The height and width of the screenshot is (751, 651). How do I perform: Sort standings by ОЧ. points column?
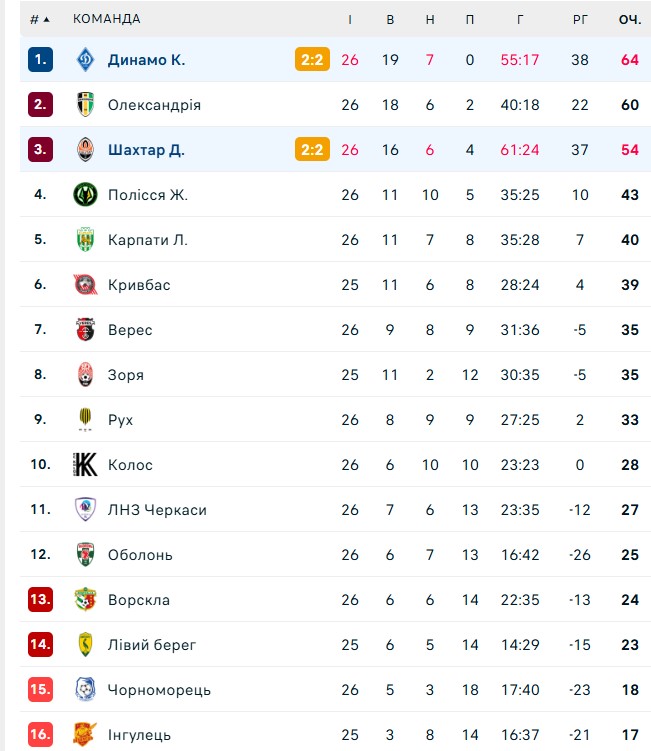pos(629,19)
